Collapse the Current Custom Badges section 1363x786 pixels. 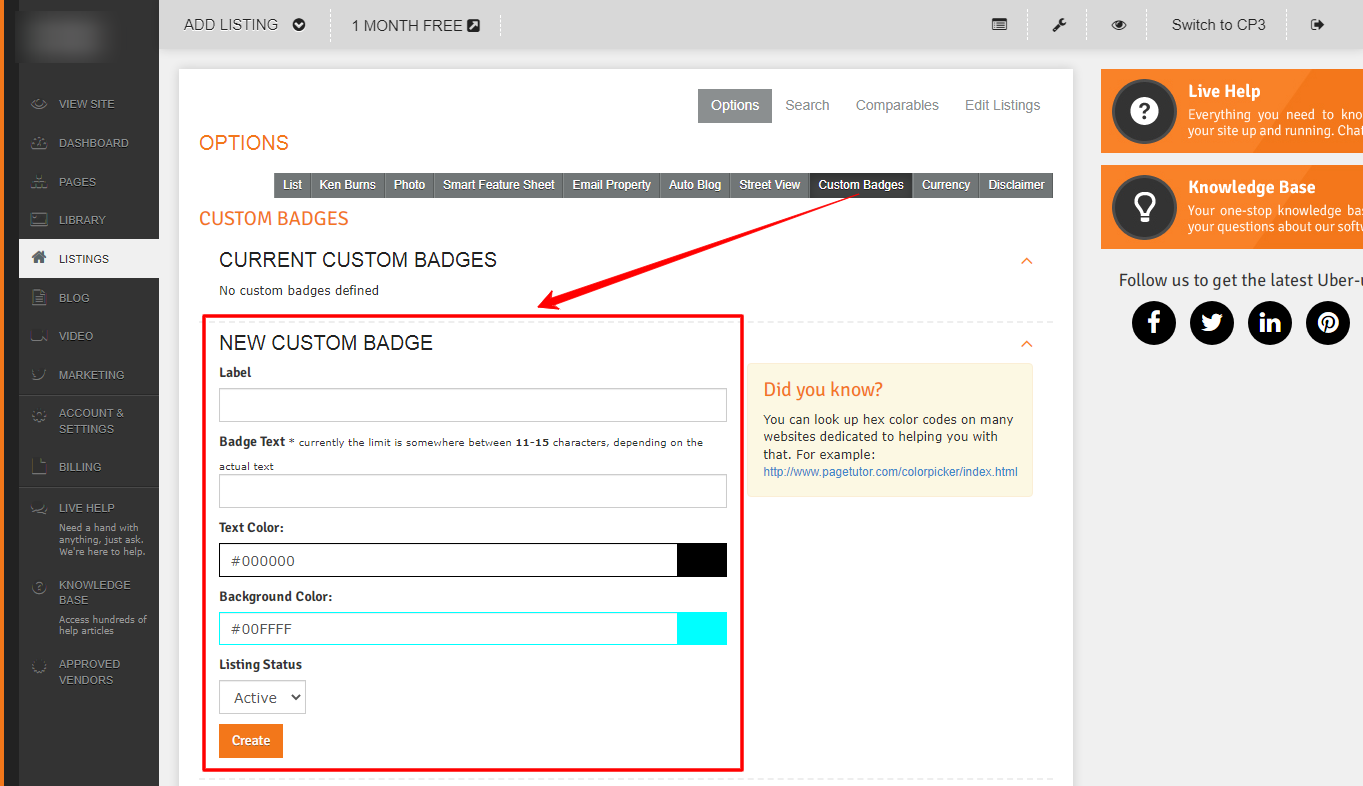1026,261
